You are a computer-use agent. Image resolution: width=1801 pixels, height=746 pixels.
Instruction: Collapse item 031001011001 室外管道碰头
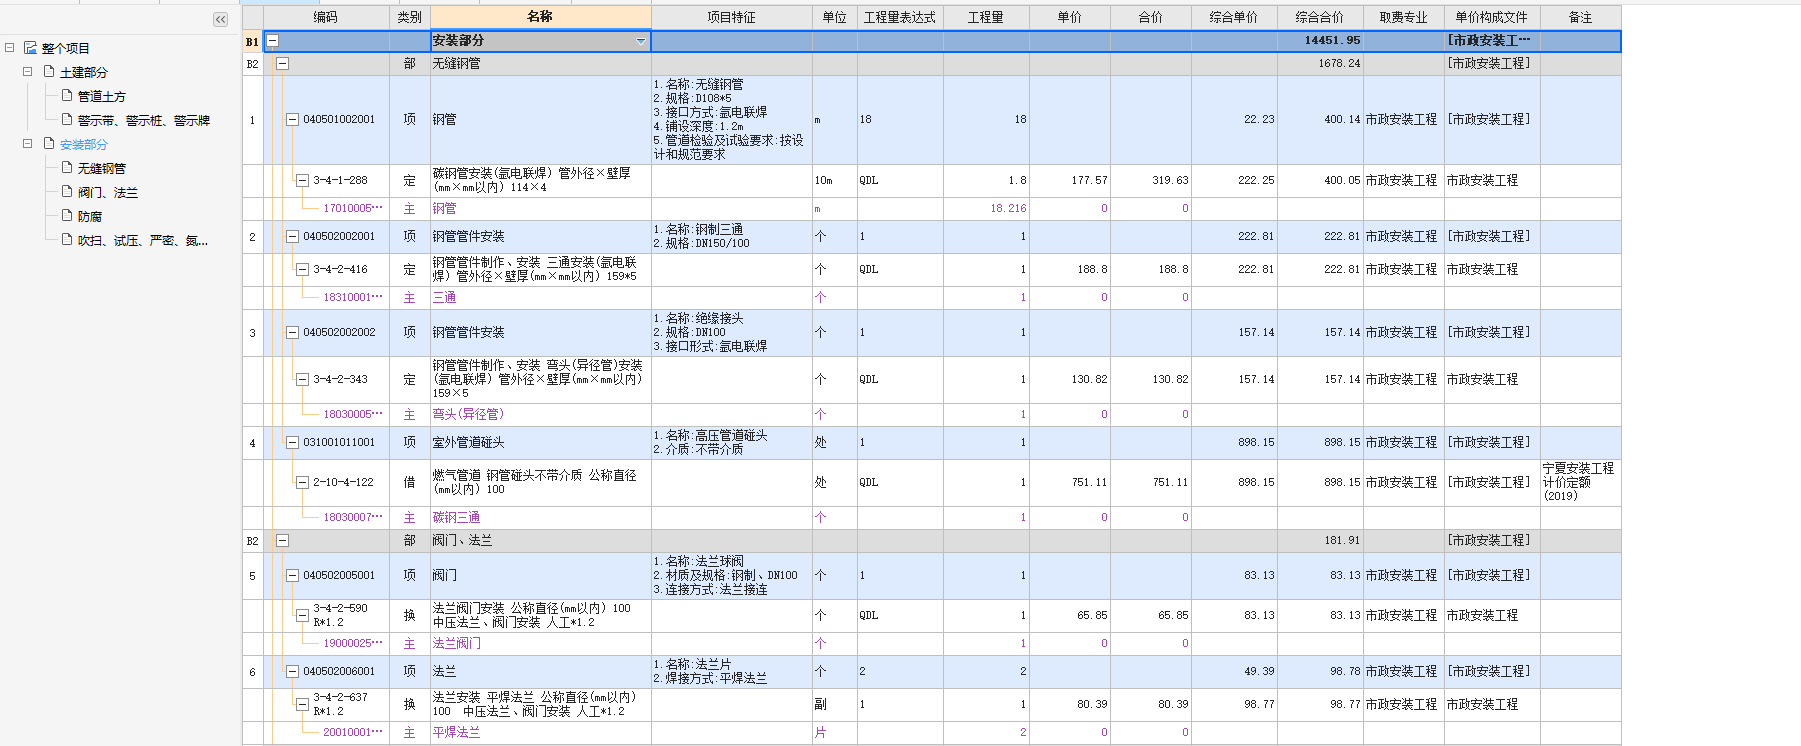coord(292,442)
